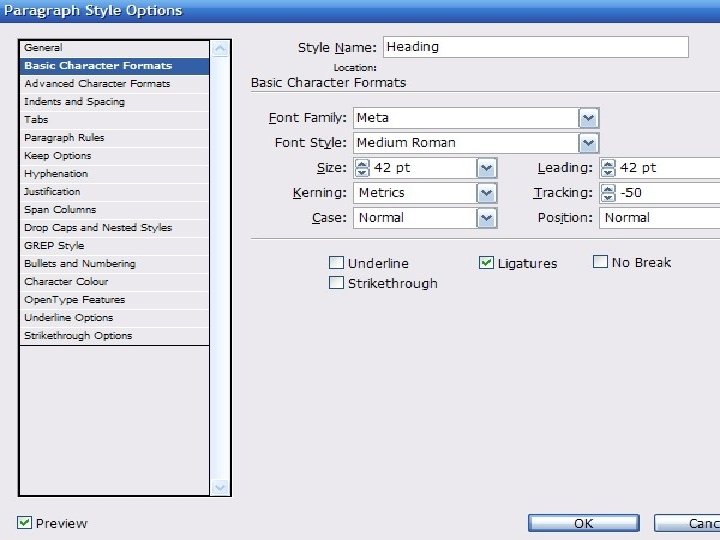The height and width of the screenshot is (540, 720).
Task: Click category list scroll up arrow
Action: point(220,49)
